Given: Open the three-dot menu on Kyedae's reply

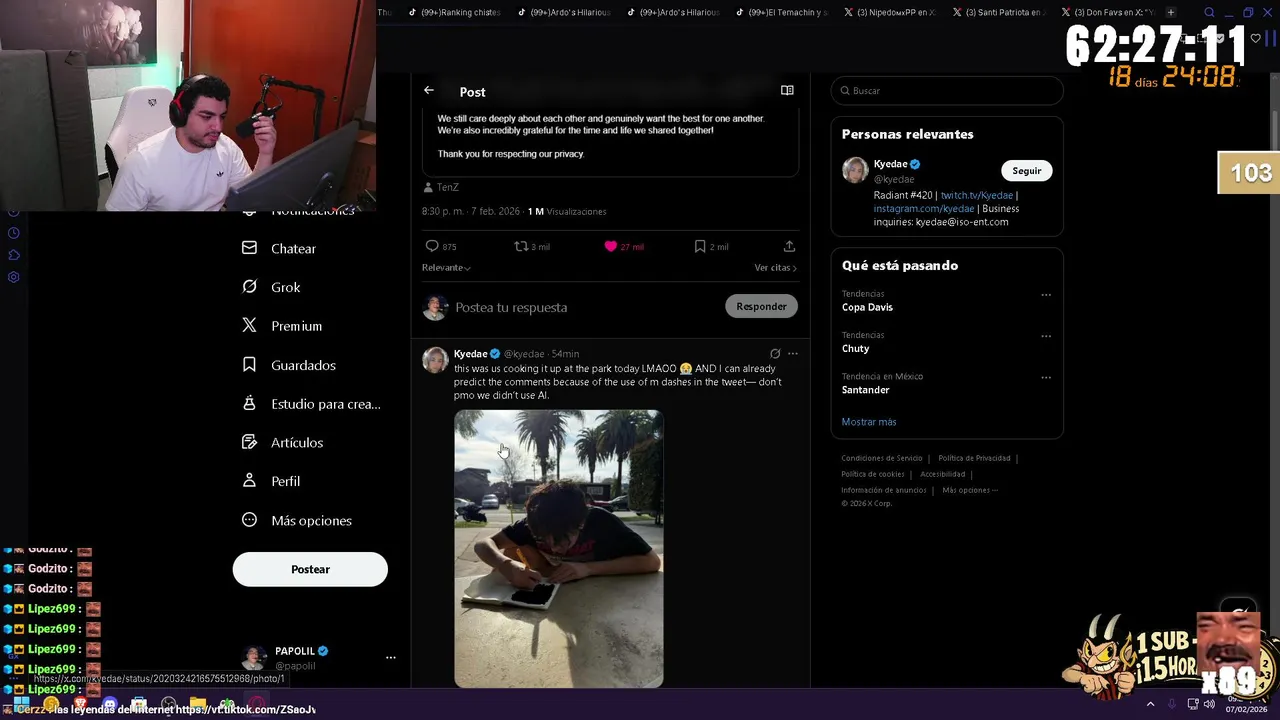Looking at the screenshot, I should (793, 353).
